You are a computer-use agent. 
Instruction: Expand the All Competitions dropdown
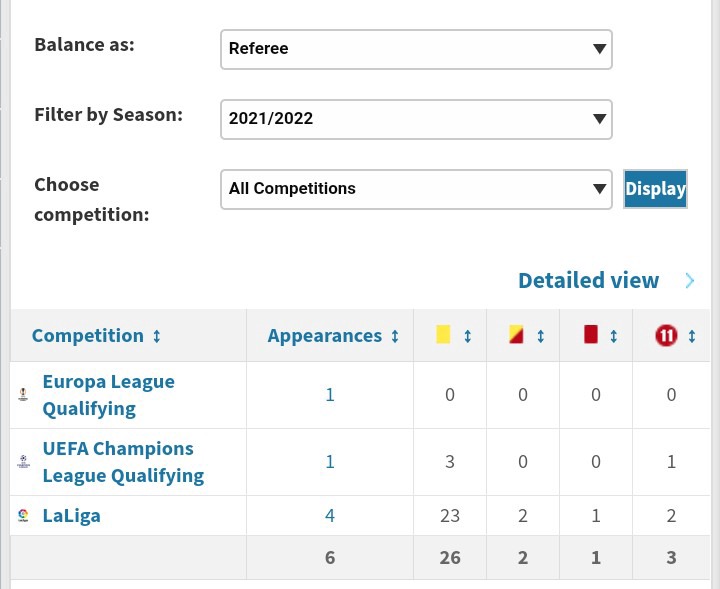[416, 189]
